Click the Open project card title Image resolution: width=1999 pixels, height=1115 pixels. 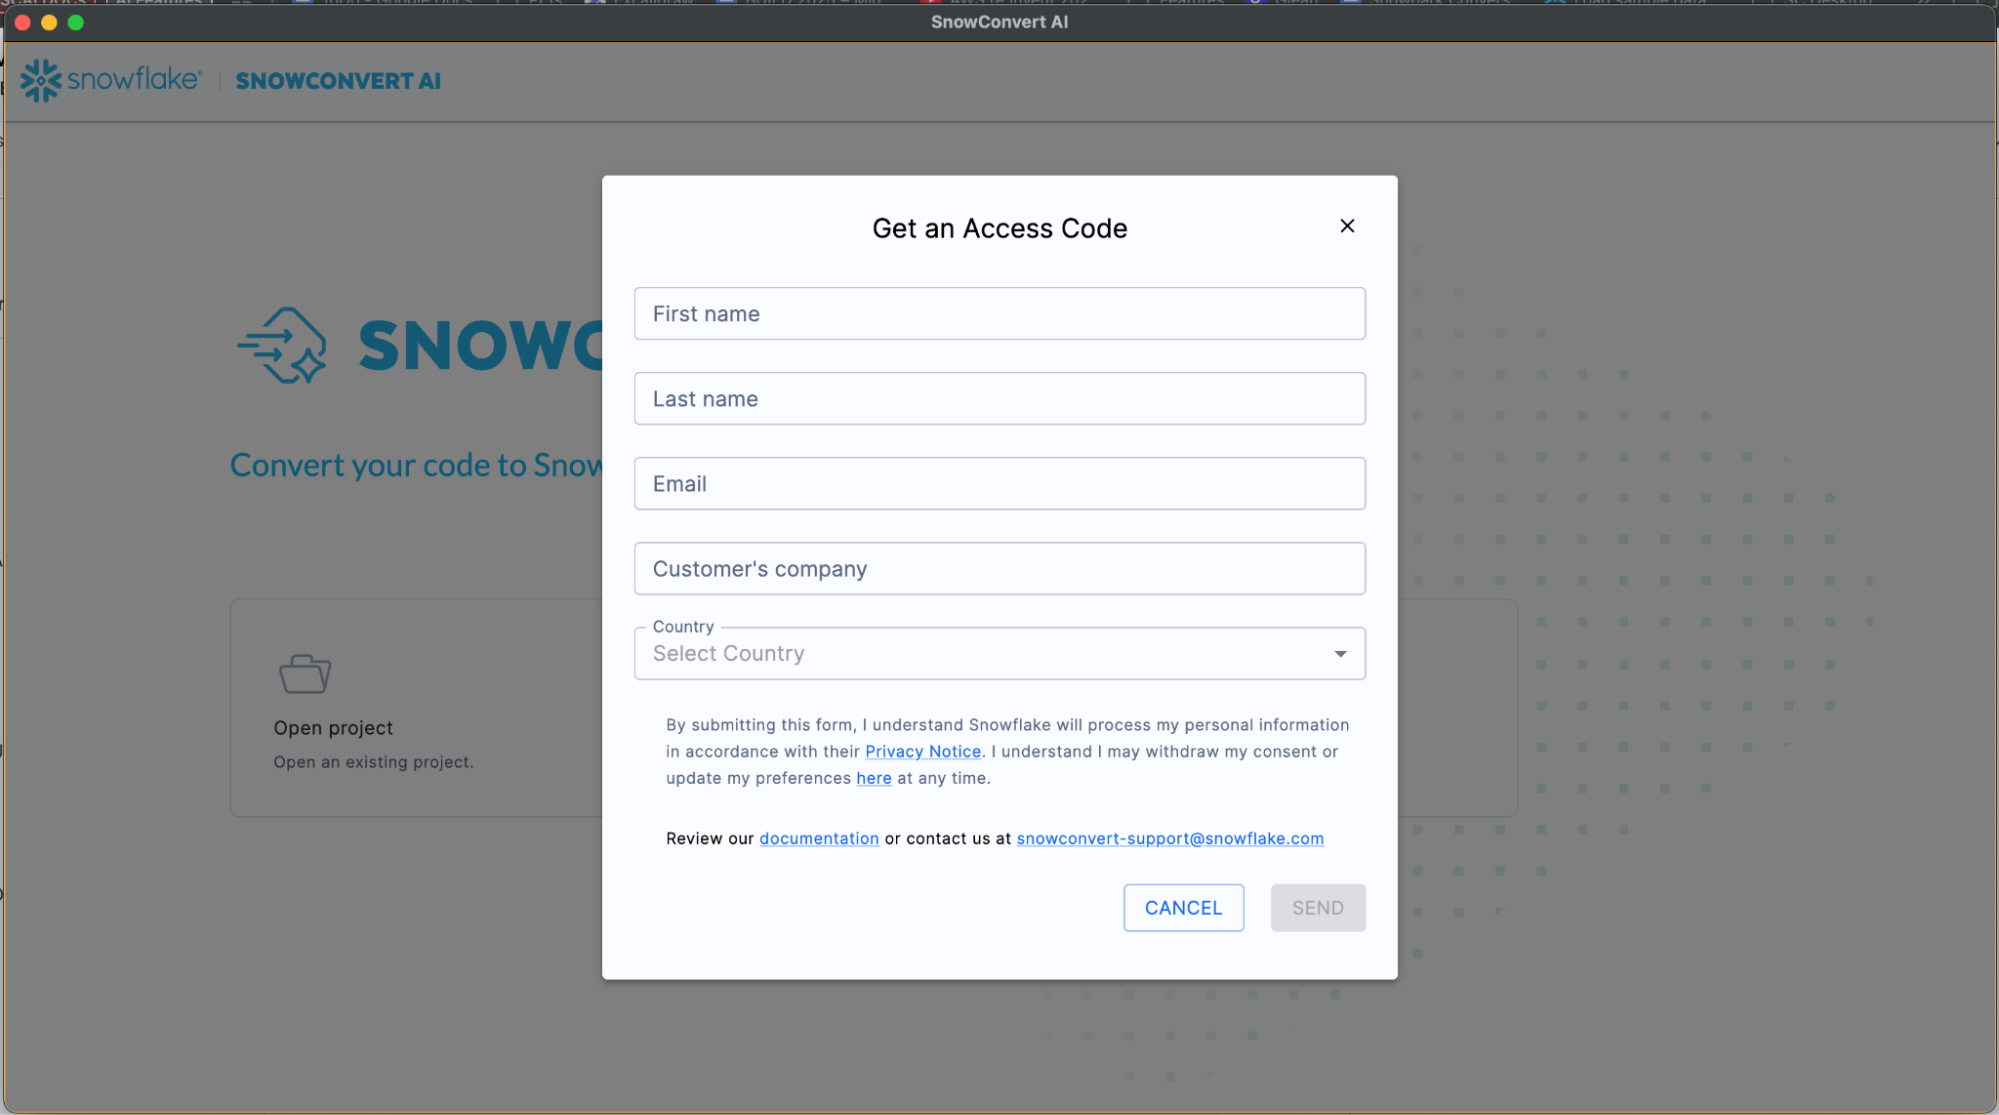coord(333,728)
